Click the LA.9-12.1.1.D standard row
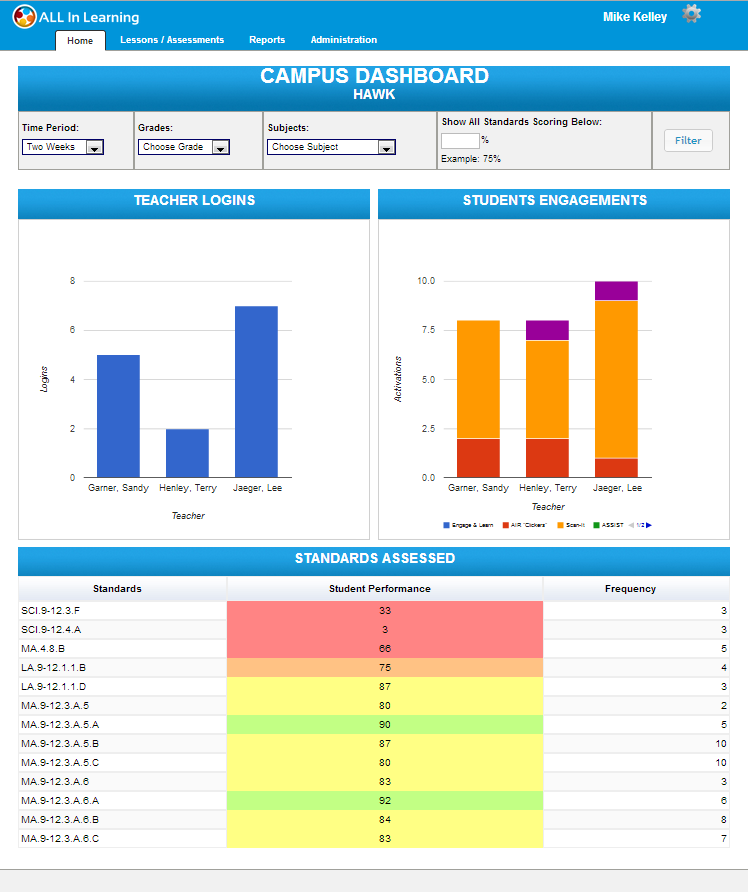748x892 pixels. [x=374, y=687]
